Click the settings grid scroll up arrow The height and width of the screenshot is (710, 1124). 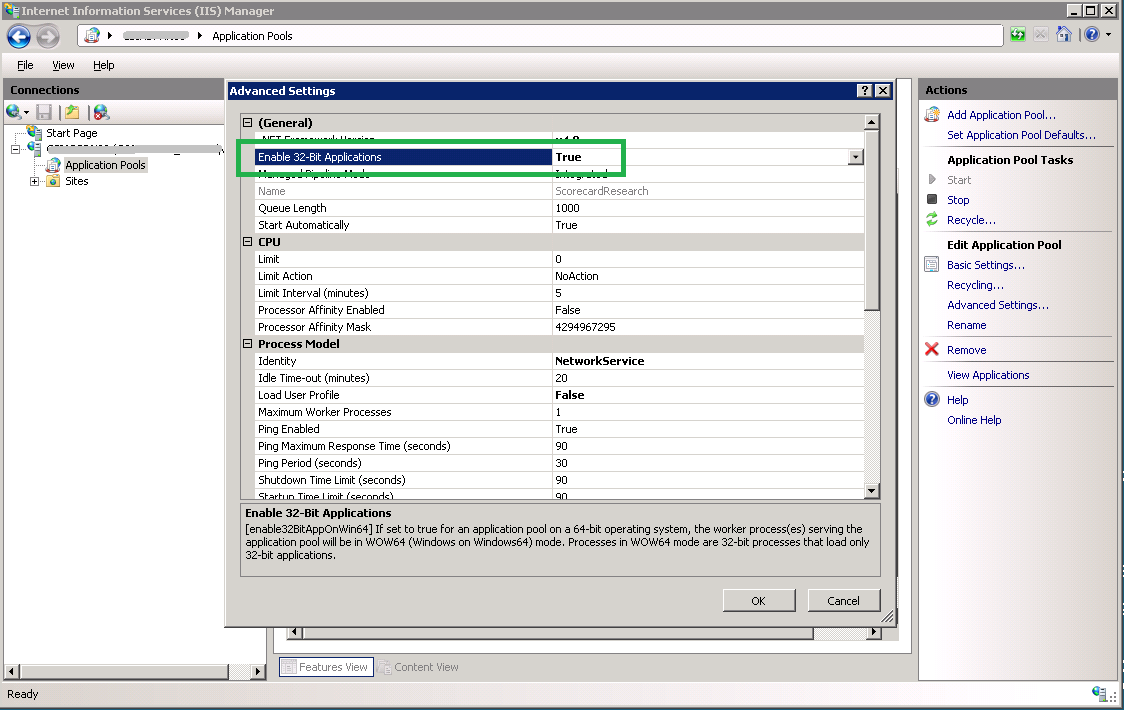tap(872, 122)
